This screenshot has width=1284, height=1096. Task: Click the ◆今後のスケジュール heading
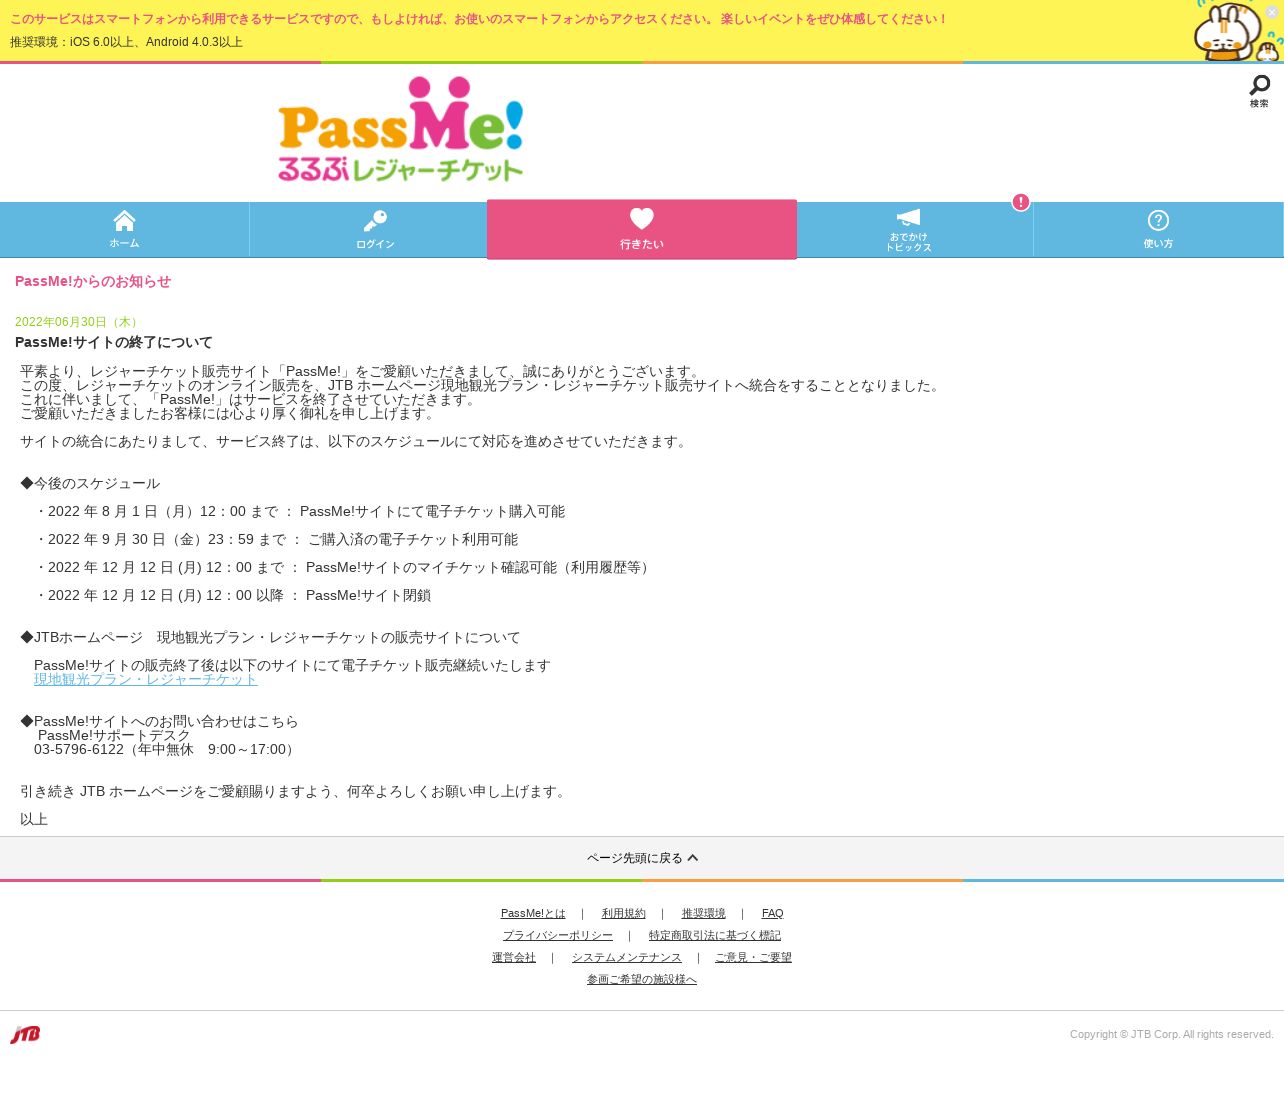click(x=90, y=483)
